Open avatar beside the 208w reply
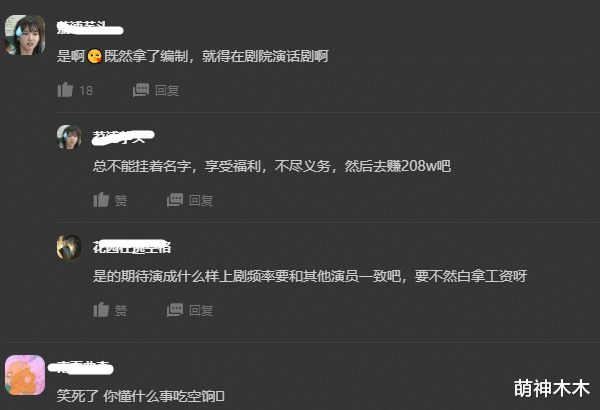Screen dimensions: 600x410 (x=69, y=137)
